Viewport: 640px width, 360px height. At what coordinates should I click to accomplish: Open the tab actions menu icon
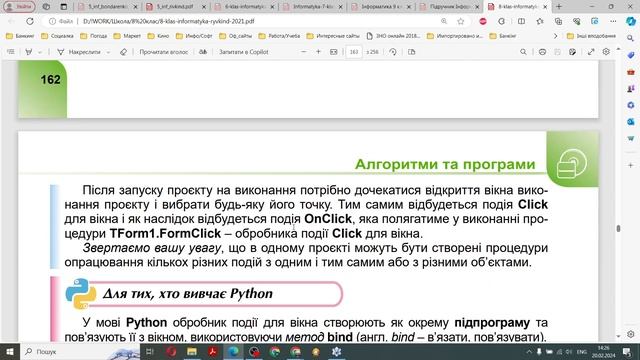point(64,7)
